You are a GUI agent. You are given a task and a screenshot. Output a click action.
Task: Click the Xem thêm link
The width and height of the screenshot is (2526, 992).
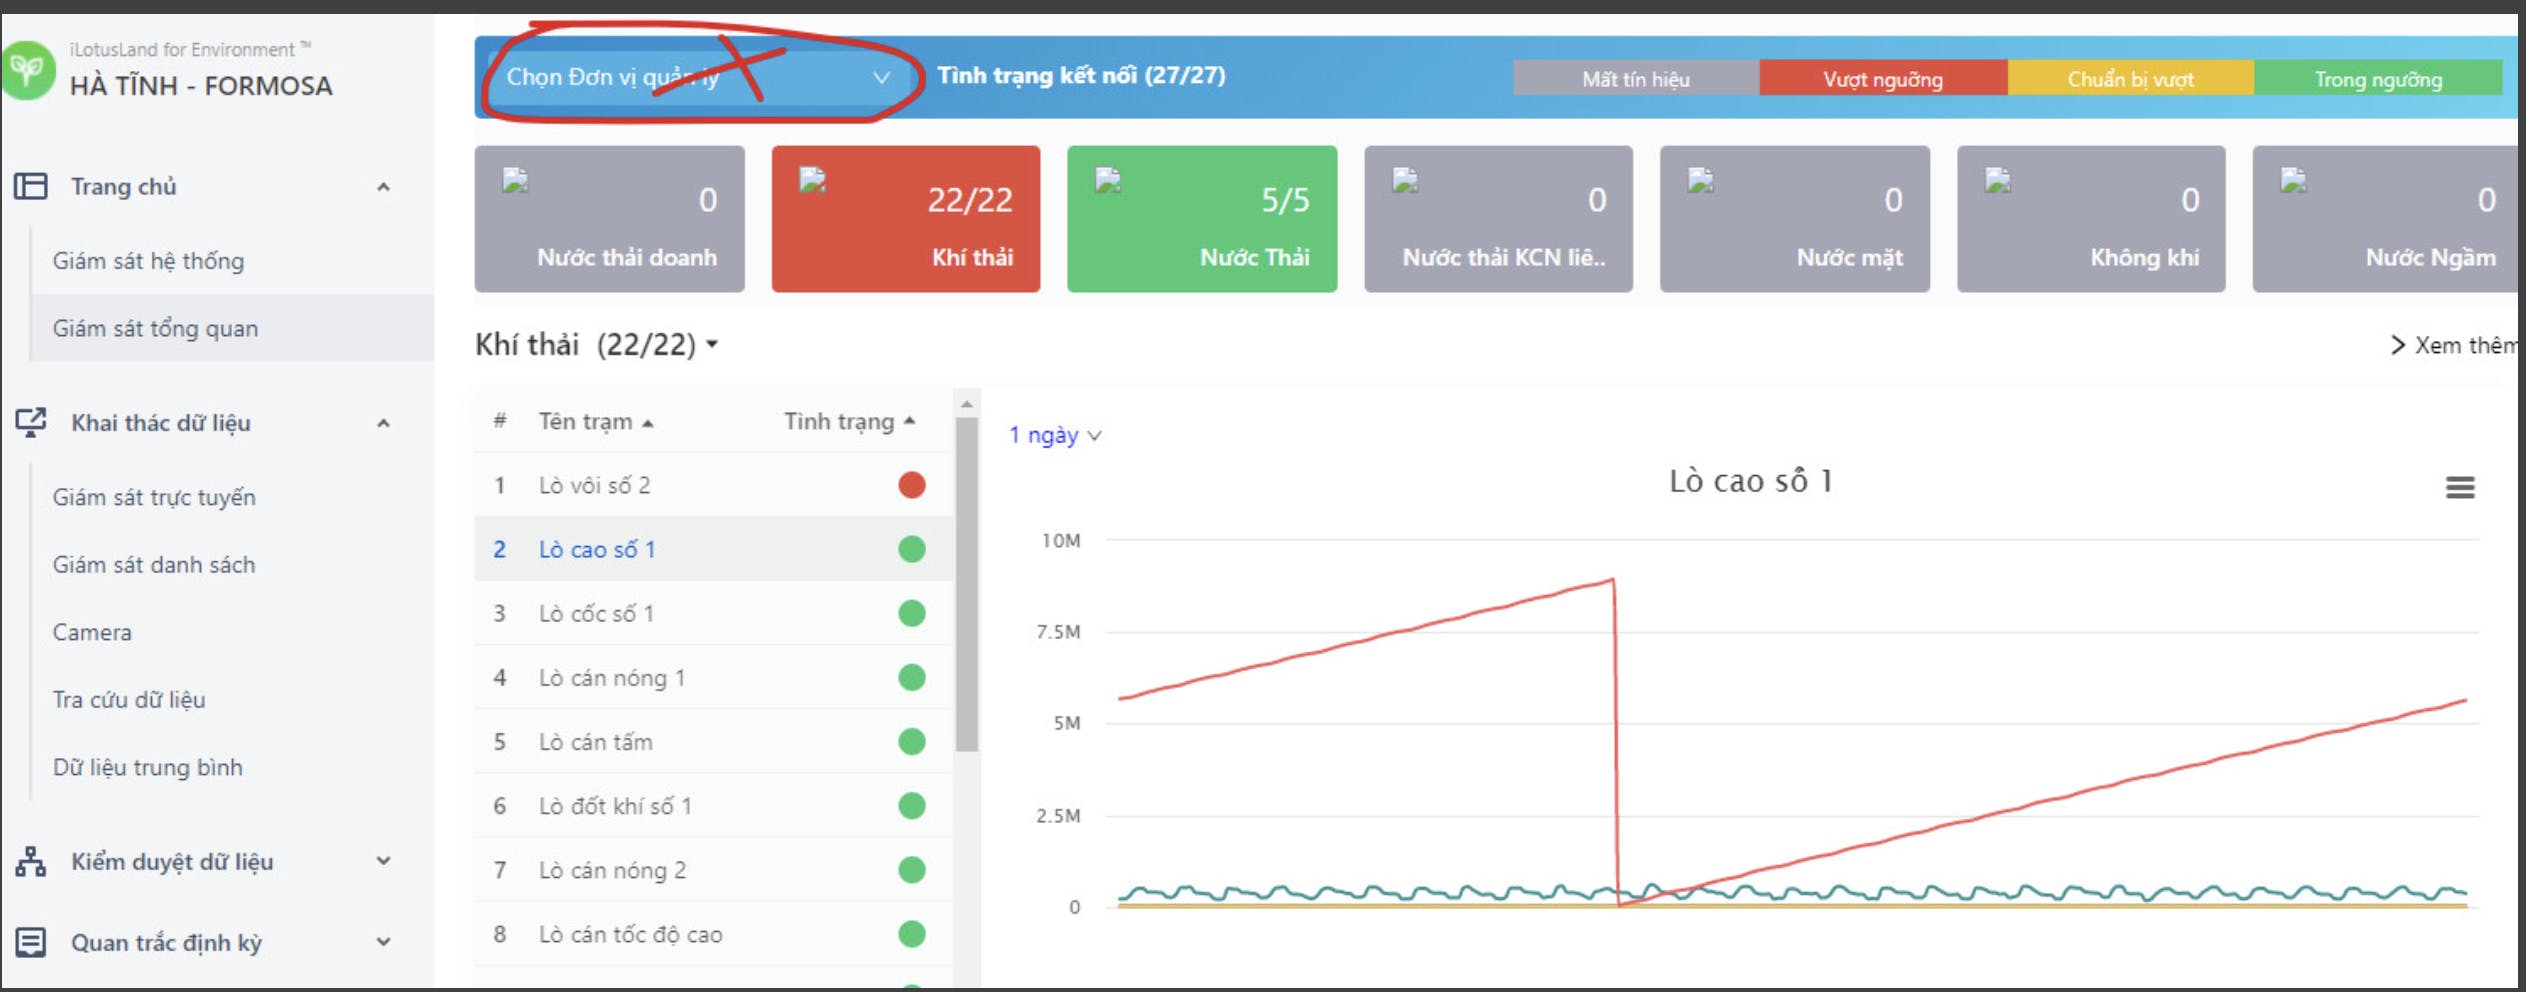click(x=2455, y=345)
